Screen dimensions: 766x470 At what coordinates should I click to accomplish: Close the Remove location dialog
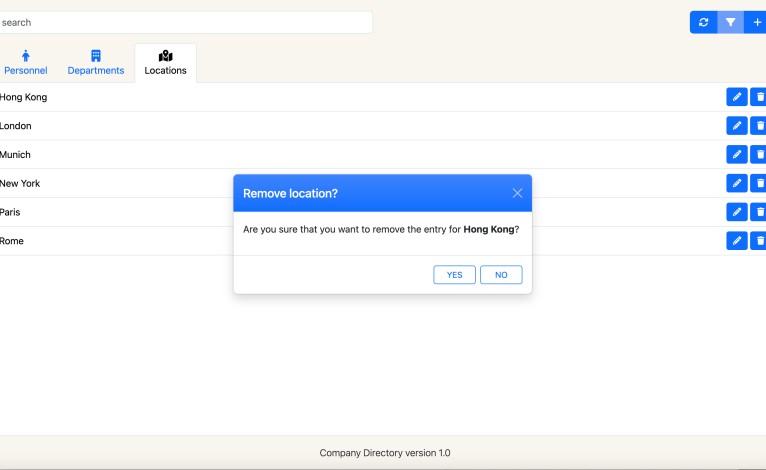click(x=517, y=193)
